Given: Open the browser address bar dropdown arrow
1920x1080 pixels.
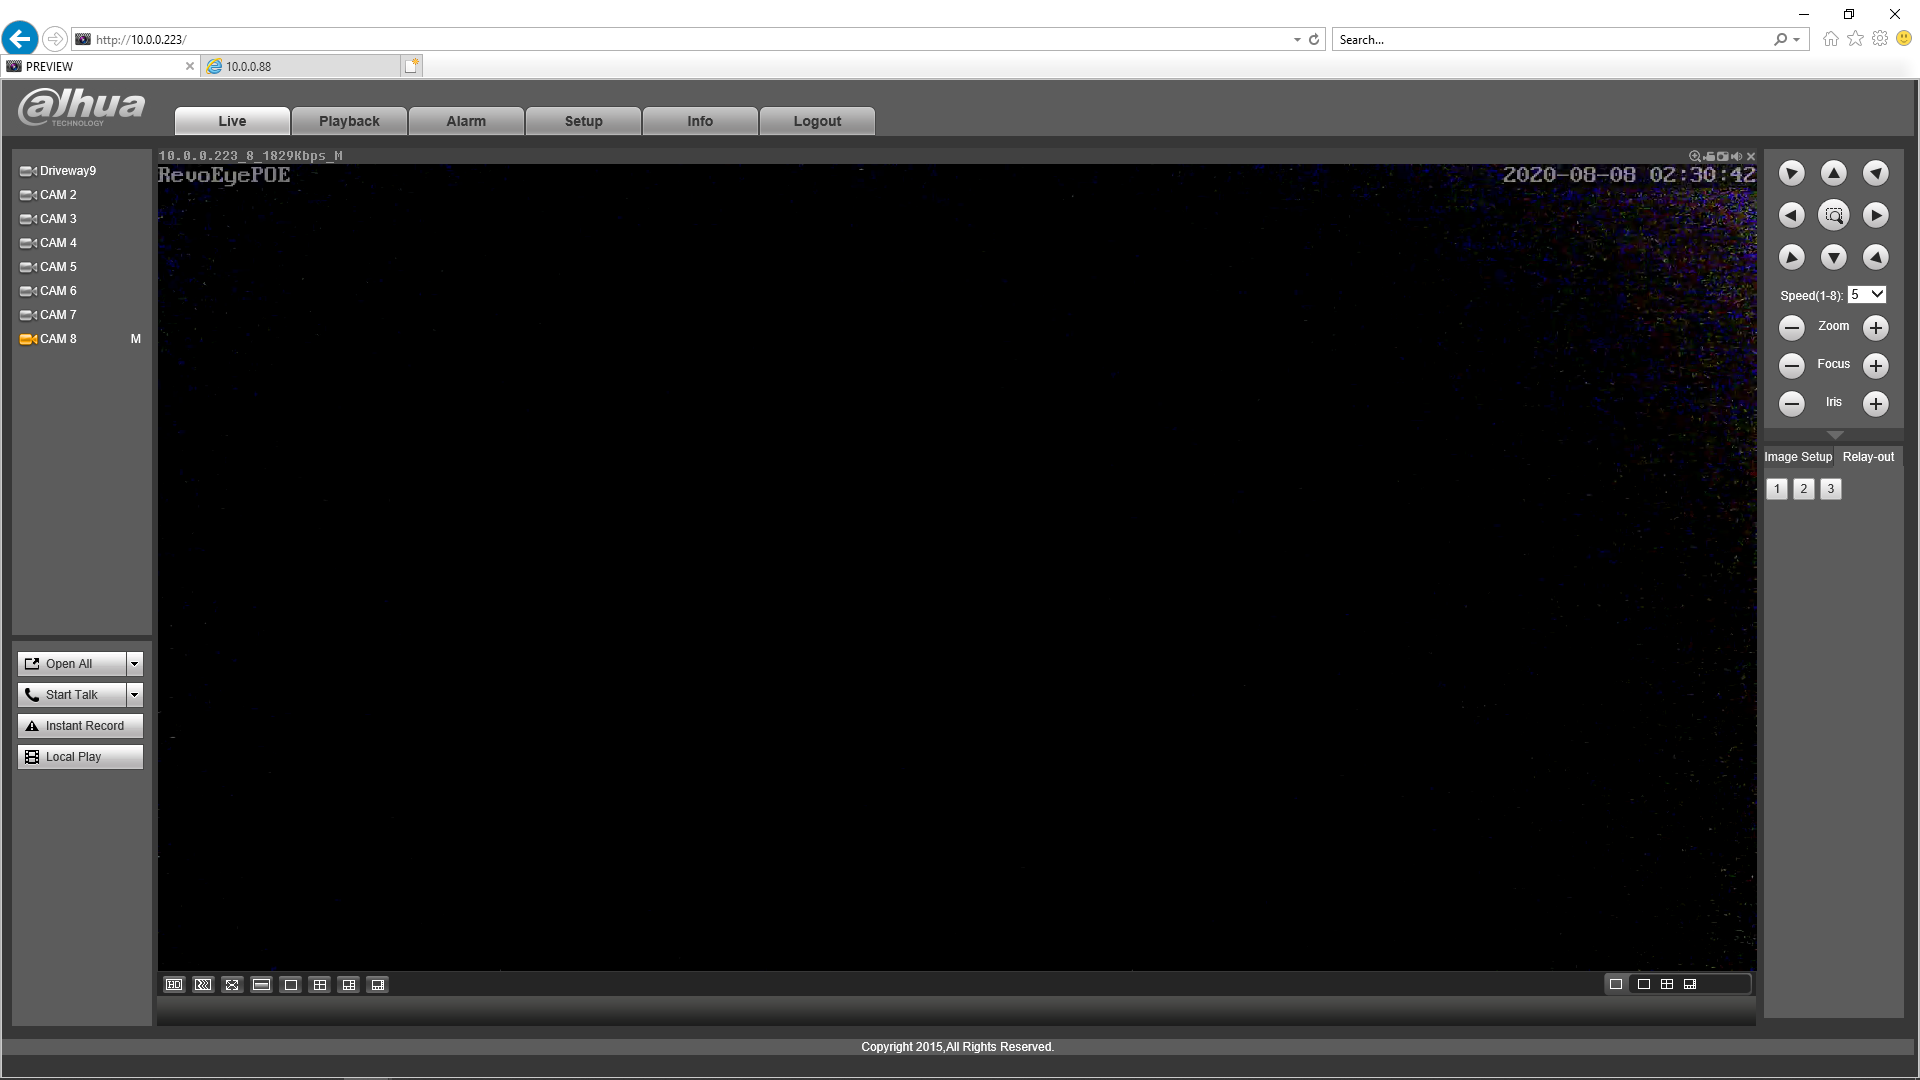Looking at the screenshot, I should pos(1297,40).
